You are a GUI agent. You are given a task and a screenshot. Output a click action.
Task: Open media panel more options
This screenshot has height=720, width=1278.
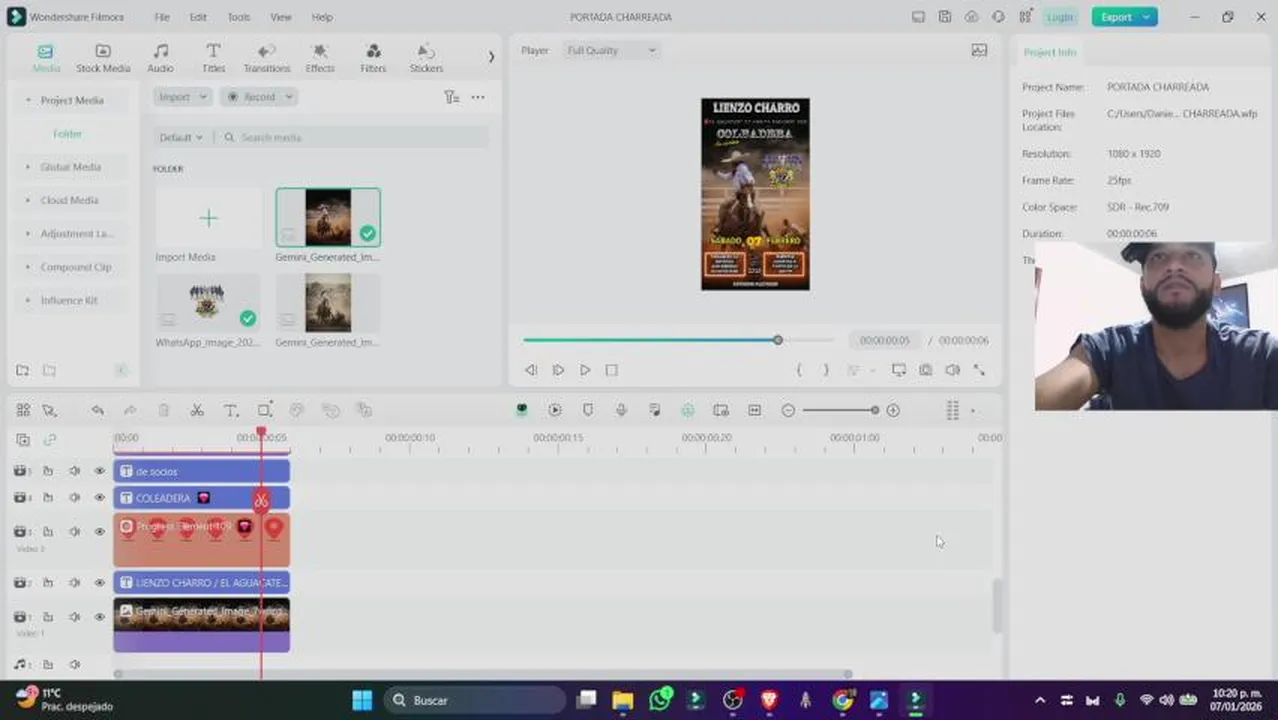tap(478, 97)
